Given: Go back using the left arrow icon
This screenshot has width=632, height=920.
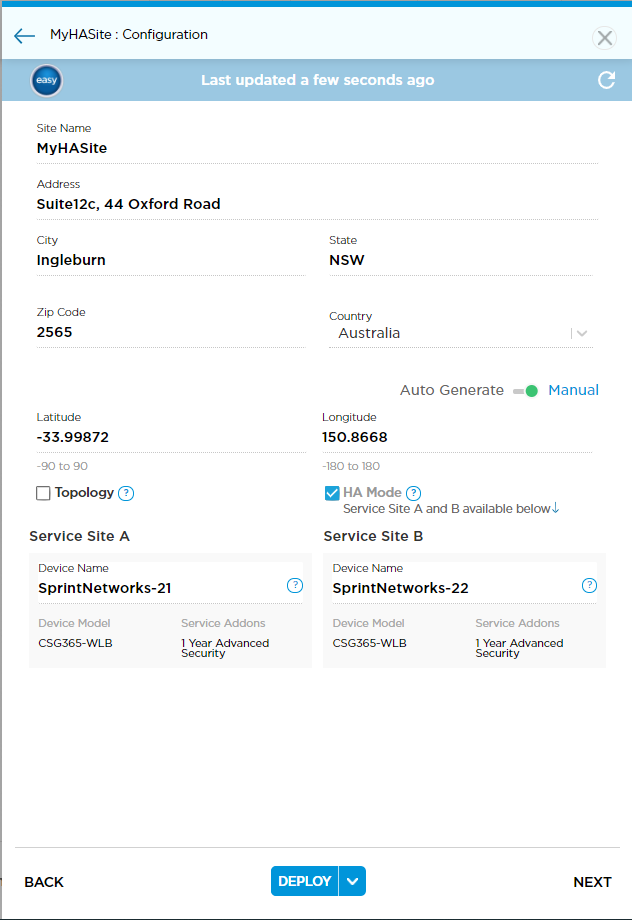Looking at the screenshot, I should coord(24,36).
